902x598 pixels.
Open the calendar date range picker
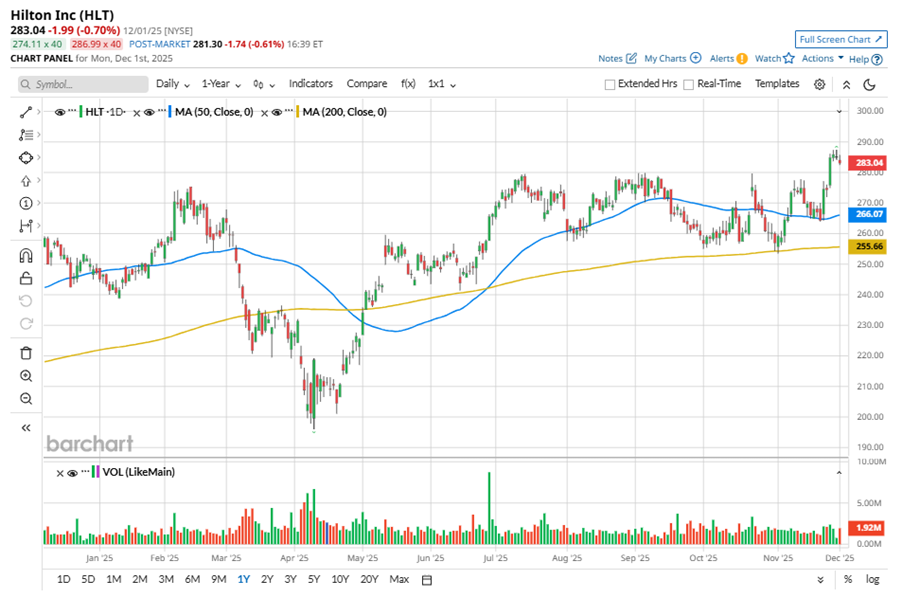pyautogui.click(x=427, y=580)
